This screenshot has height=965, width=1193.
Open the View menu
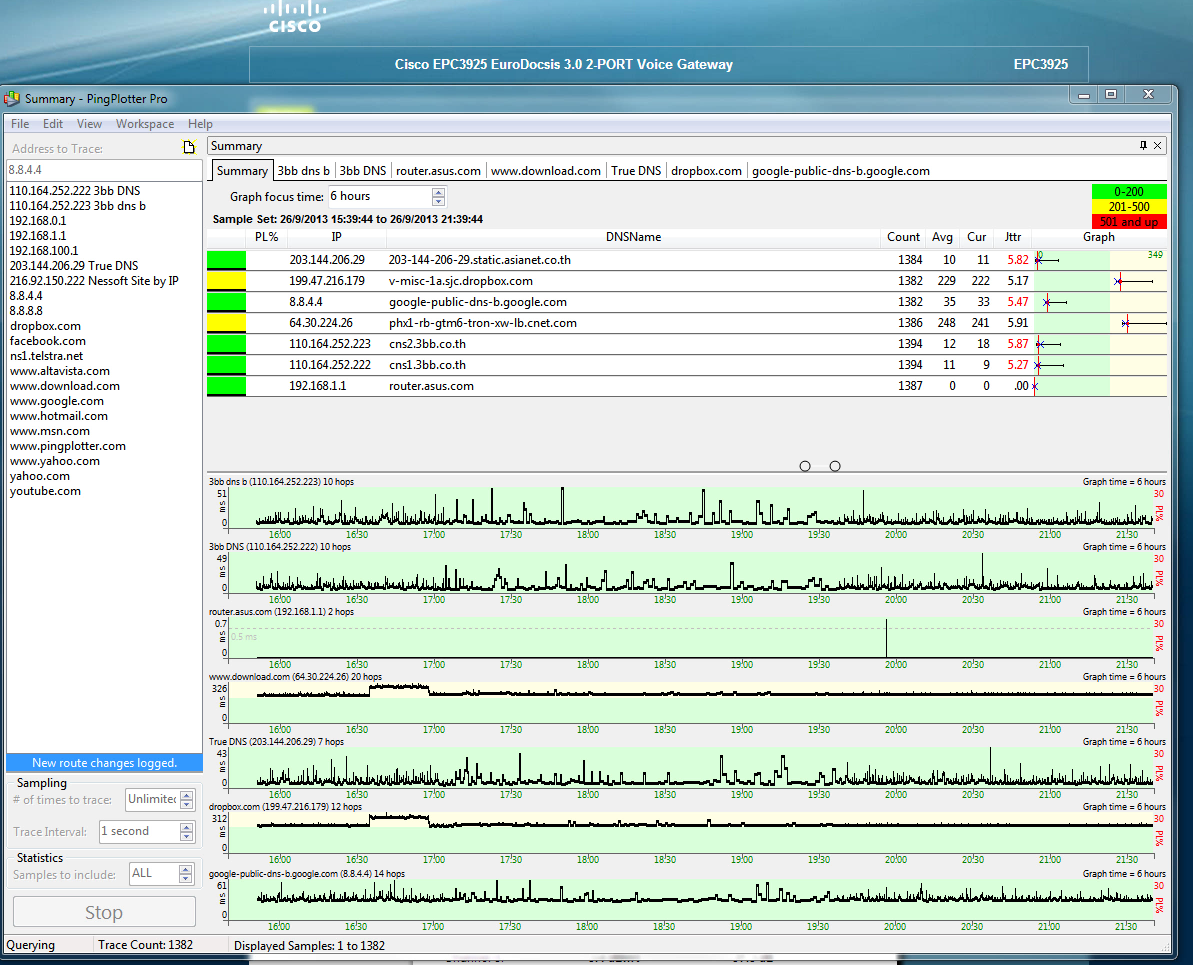click(x=89, y=124)
